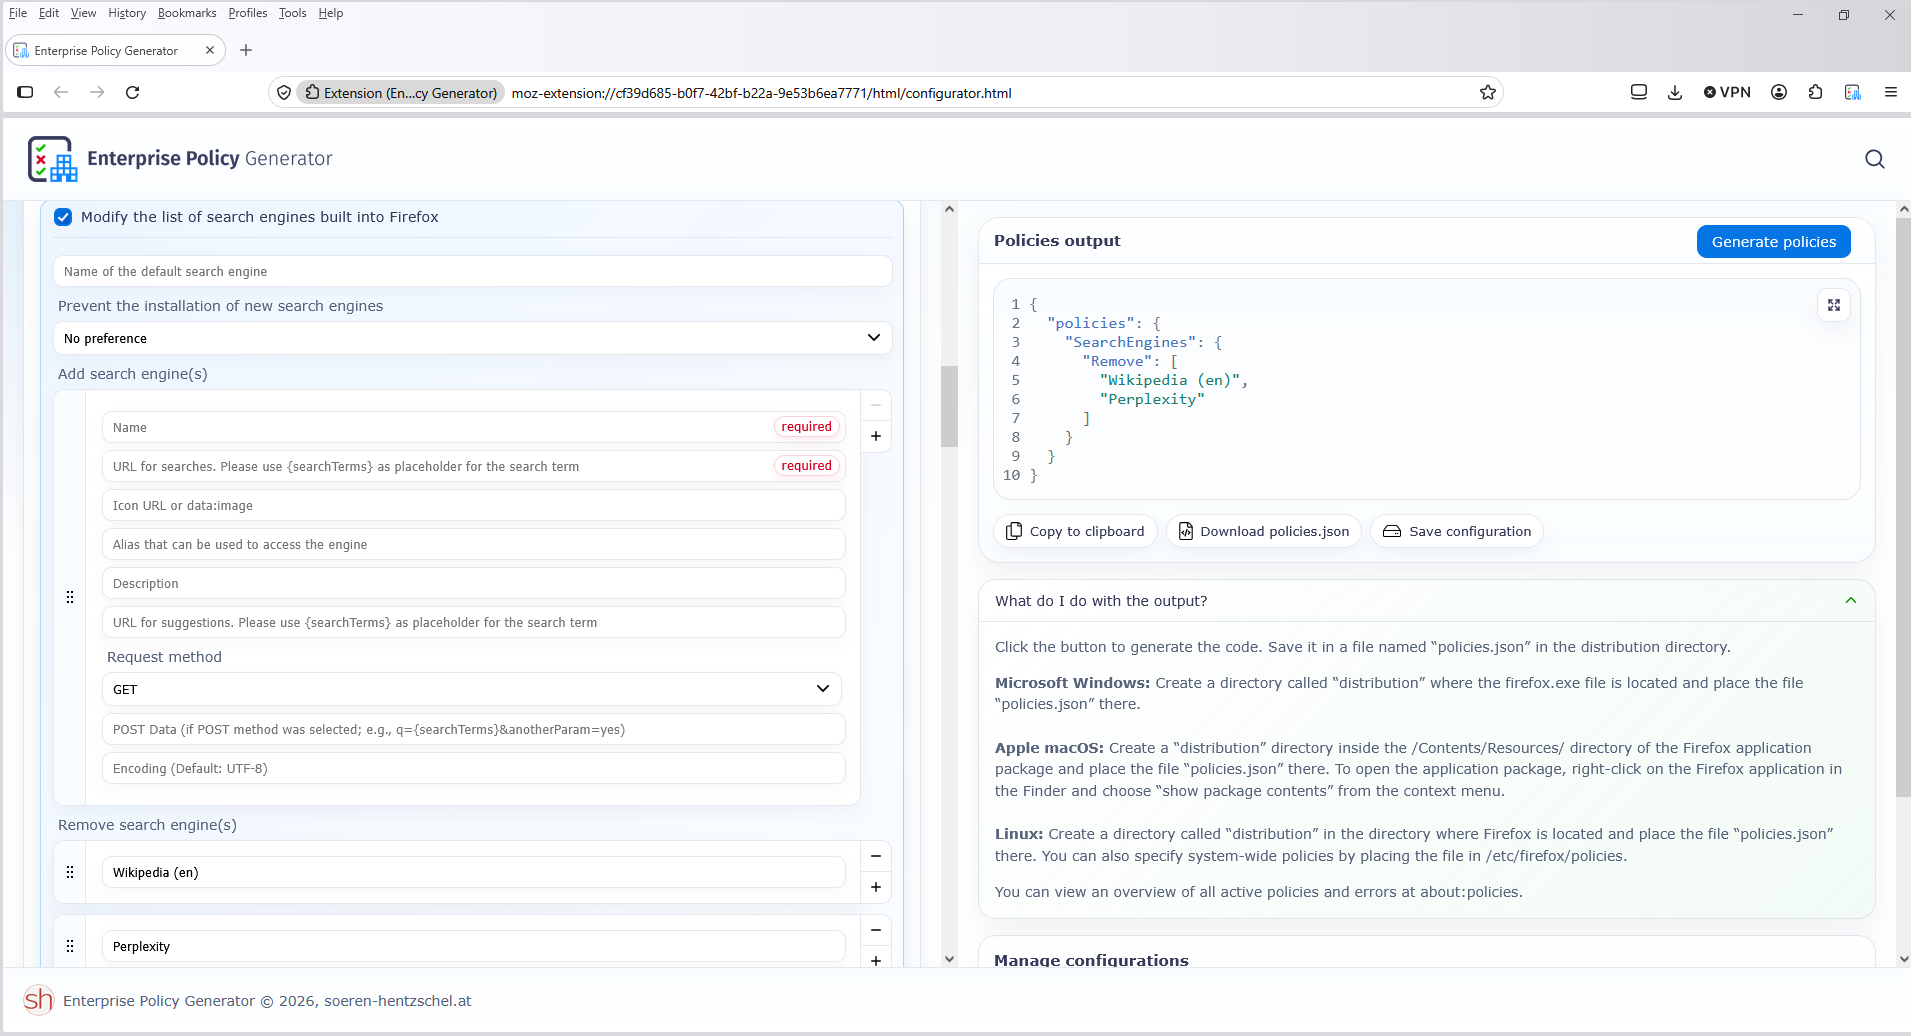
Task: Open the Edit menu
Action: (49, 13)
